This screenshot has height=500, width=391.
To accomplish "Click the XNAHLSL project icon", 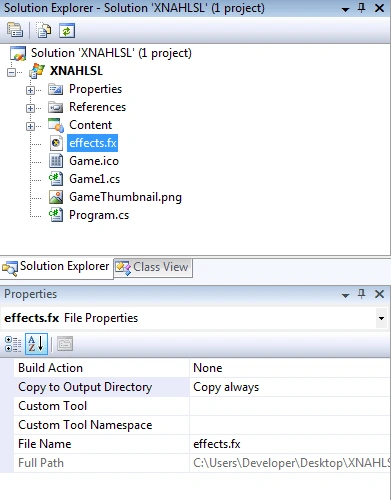I will (37, 71).
